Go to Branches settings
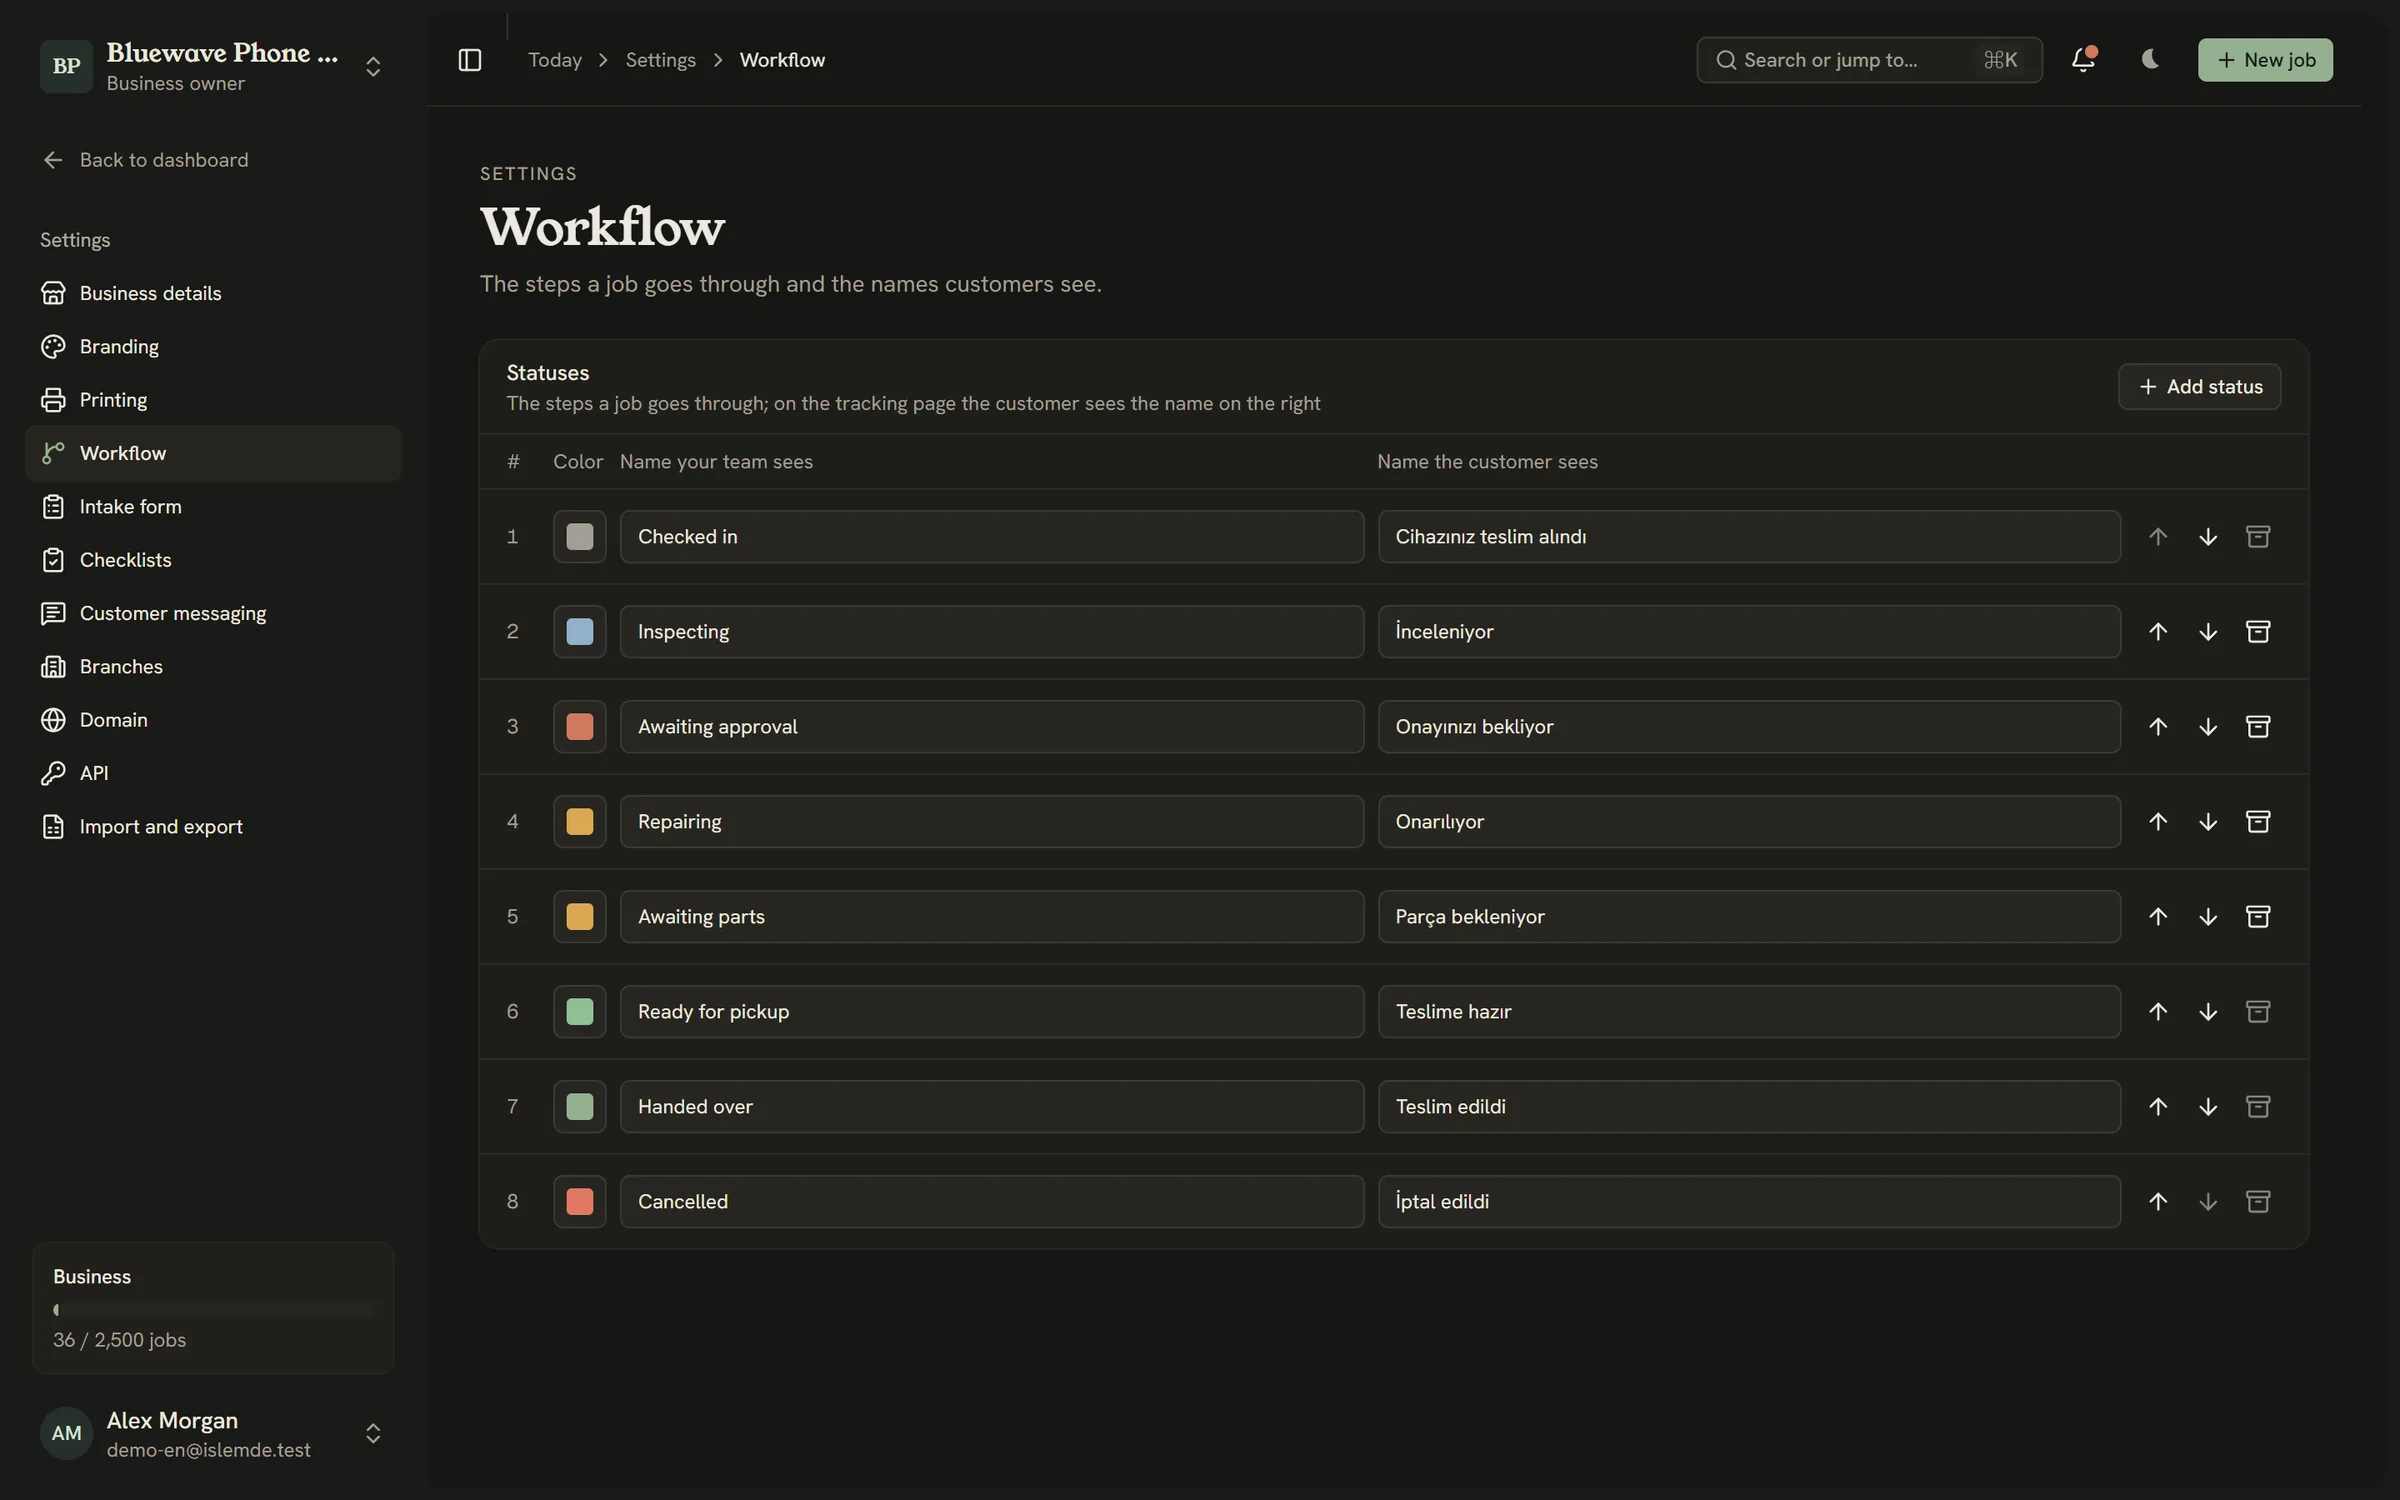This screenshot has width=2400, height=1500. pos(213,667)
